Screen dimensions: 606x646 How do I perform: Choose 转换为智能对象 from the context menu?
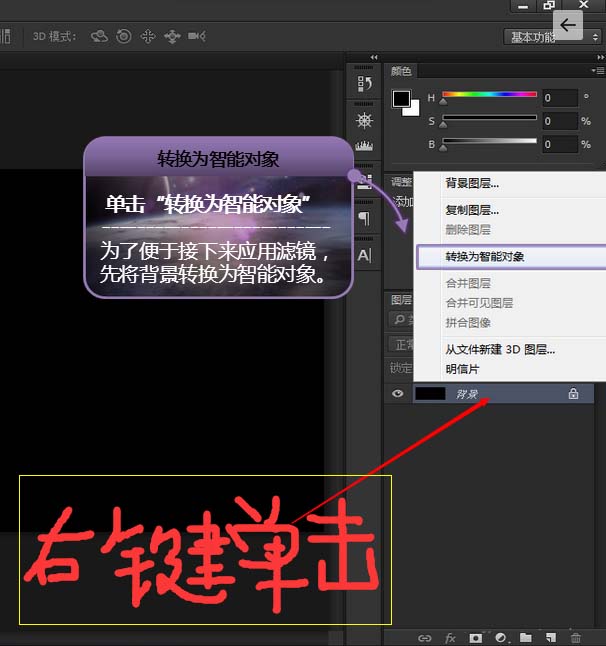(x=485, y=257)
